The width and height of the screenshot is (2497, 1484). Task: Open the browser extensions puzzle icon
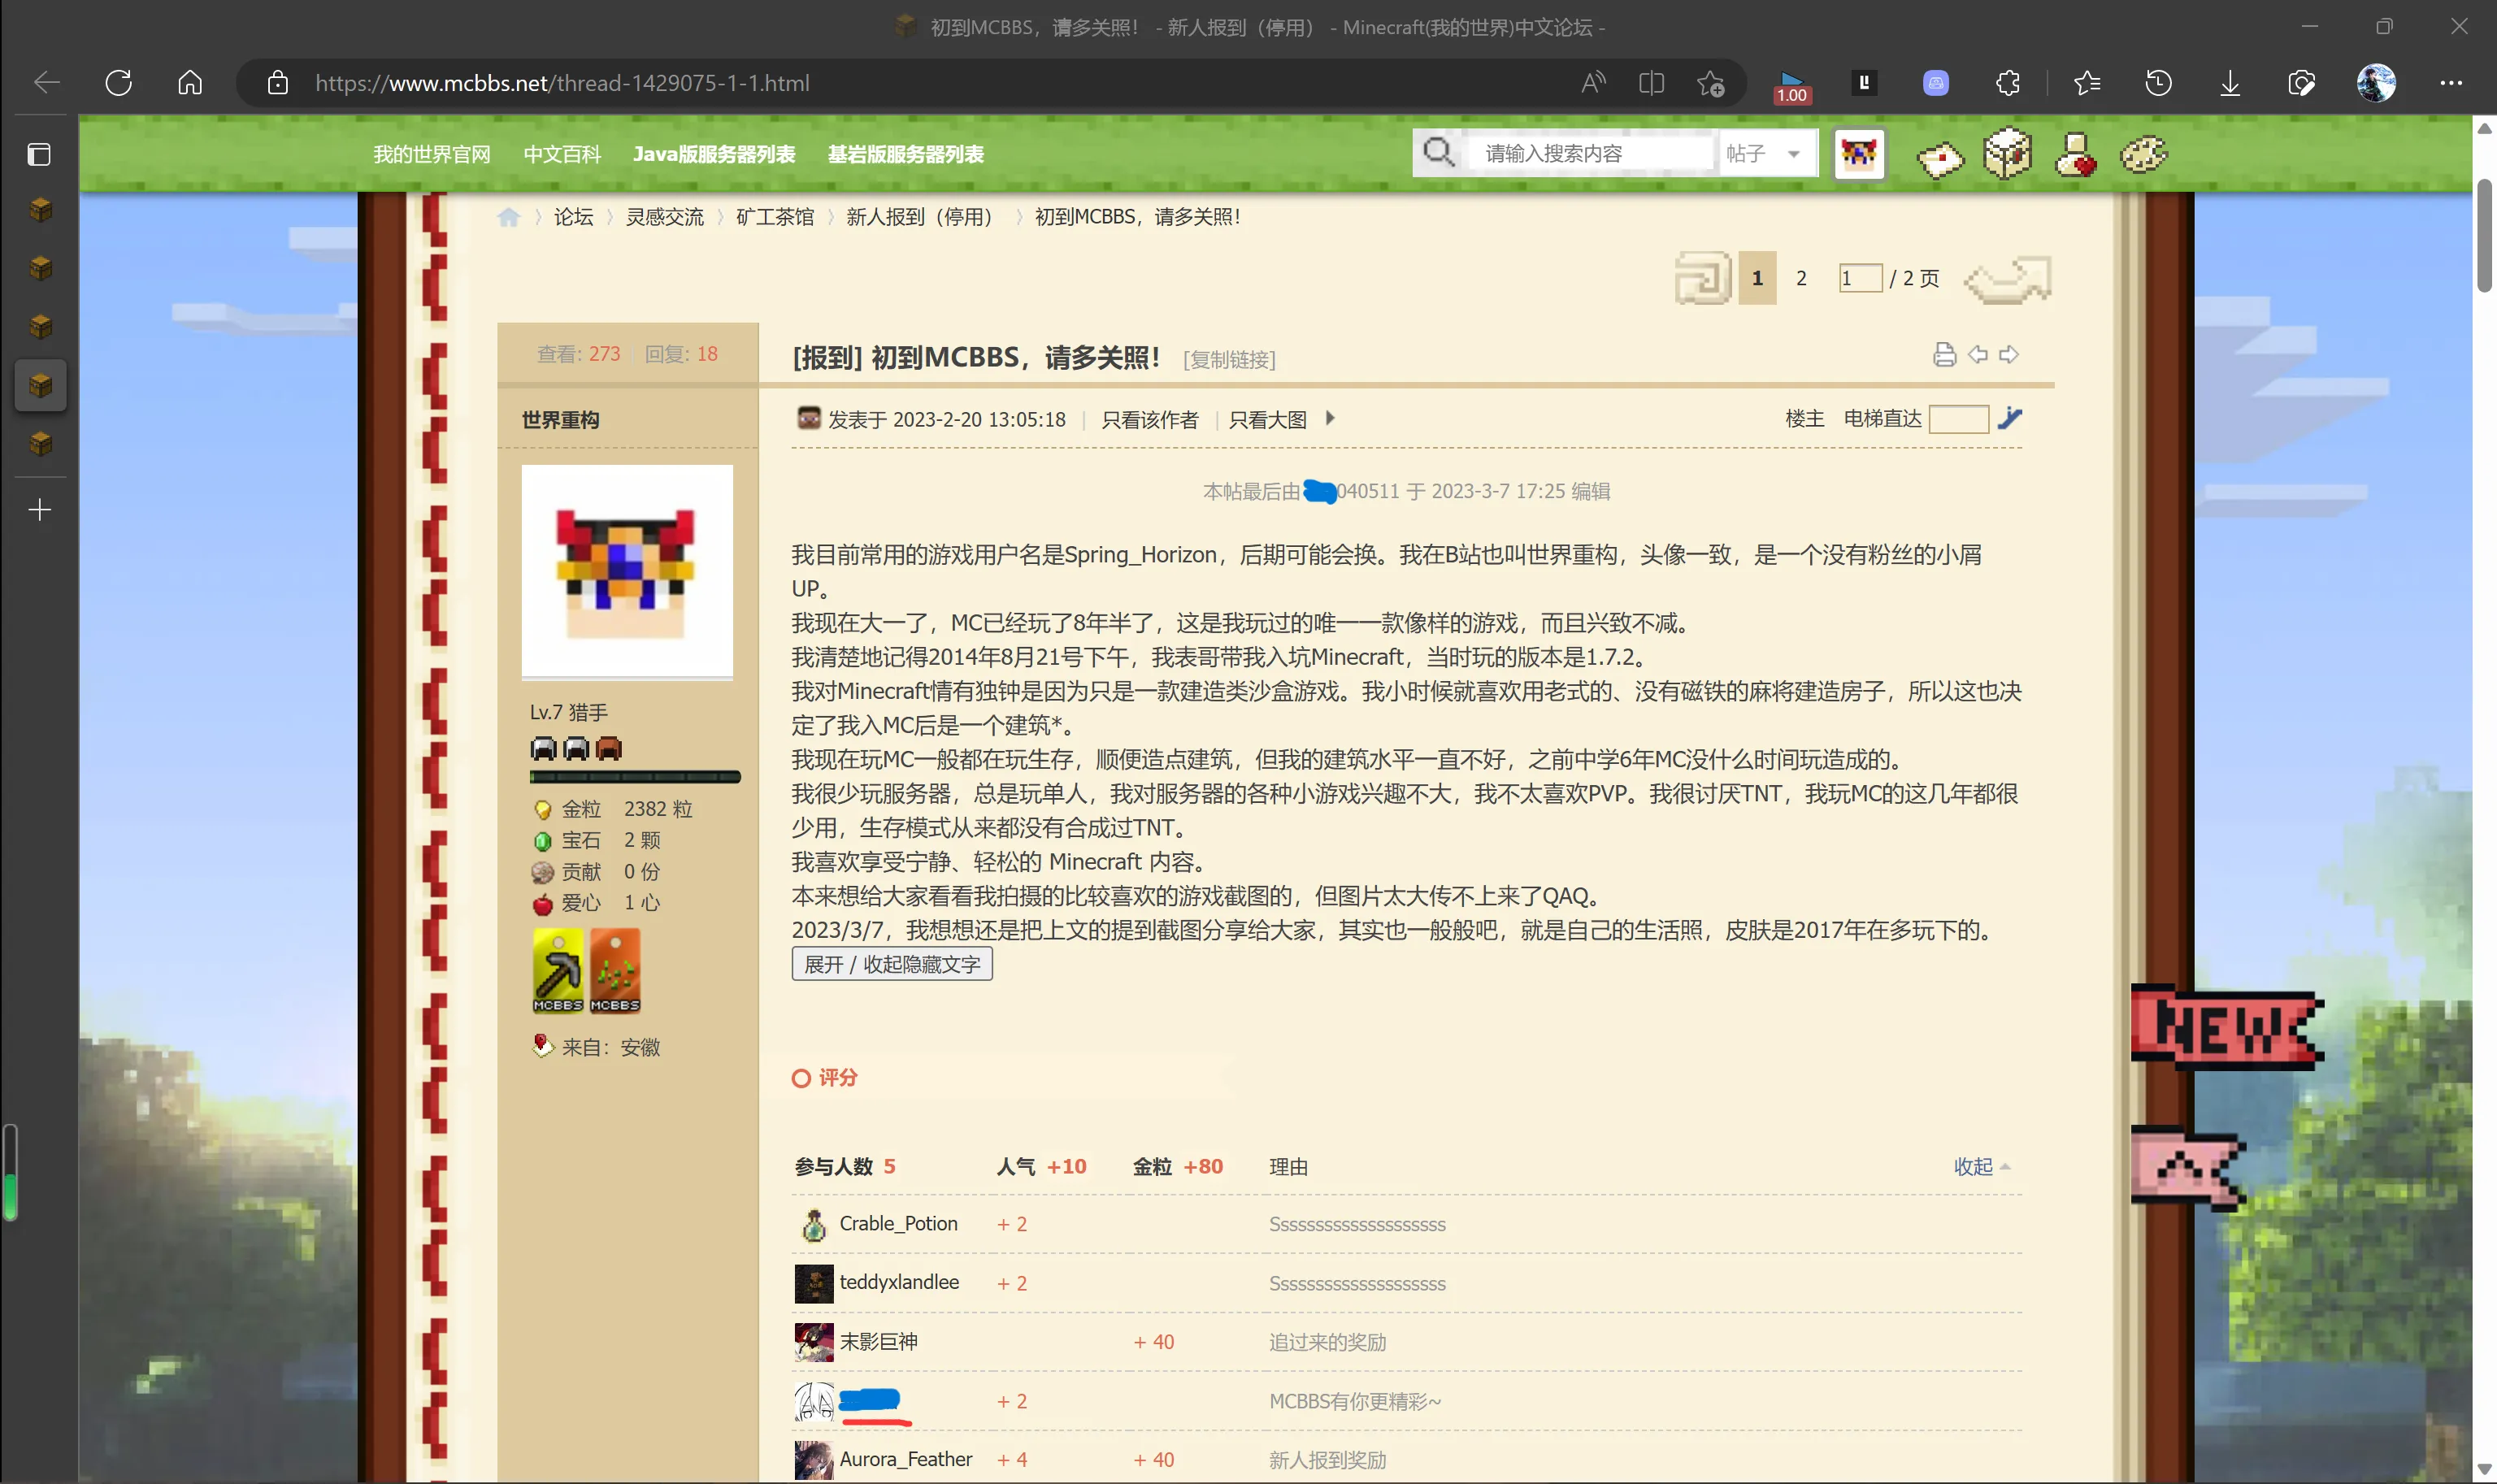[x=2008, y=83]
